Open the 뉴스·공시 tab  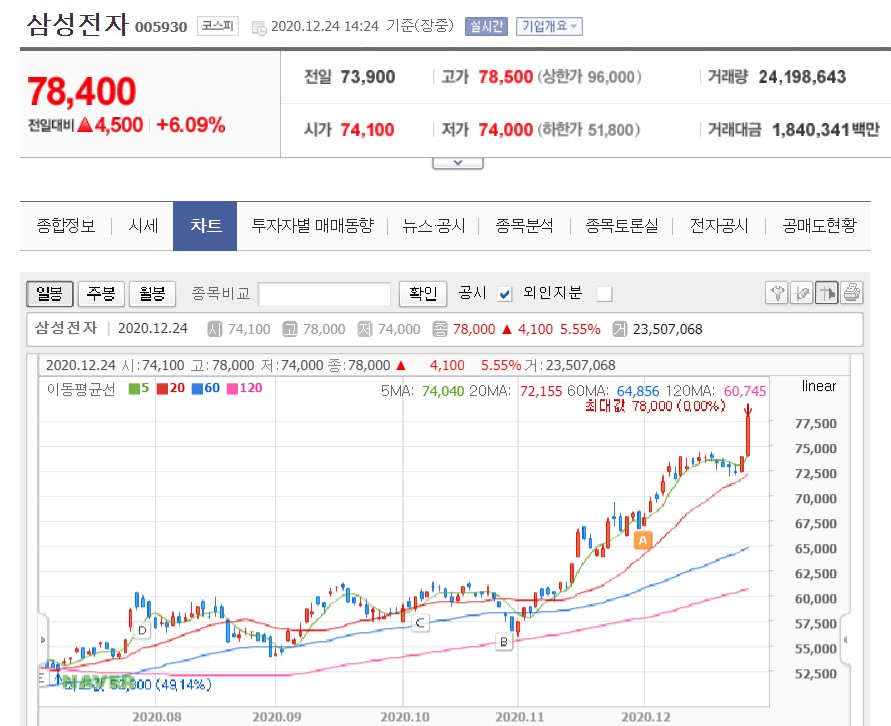pyautogui.click(x=434, y=226)
